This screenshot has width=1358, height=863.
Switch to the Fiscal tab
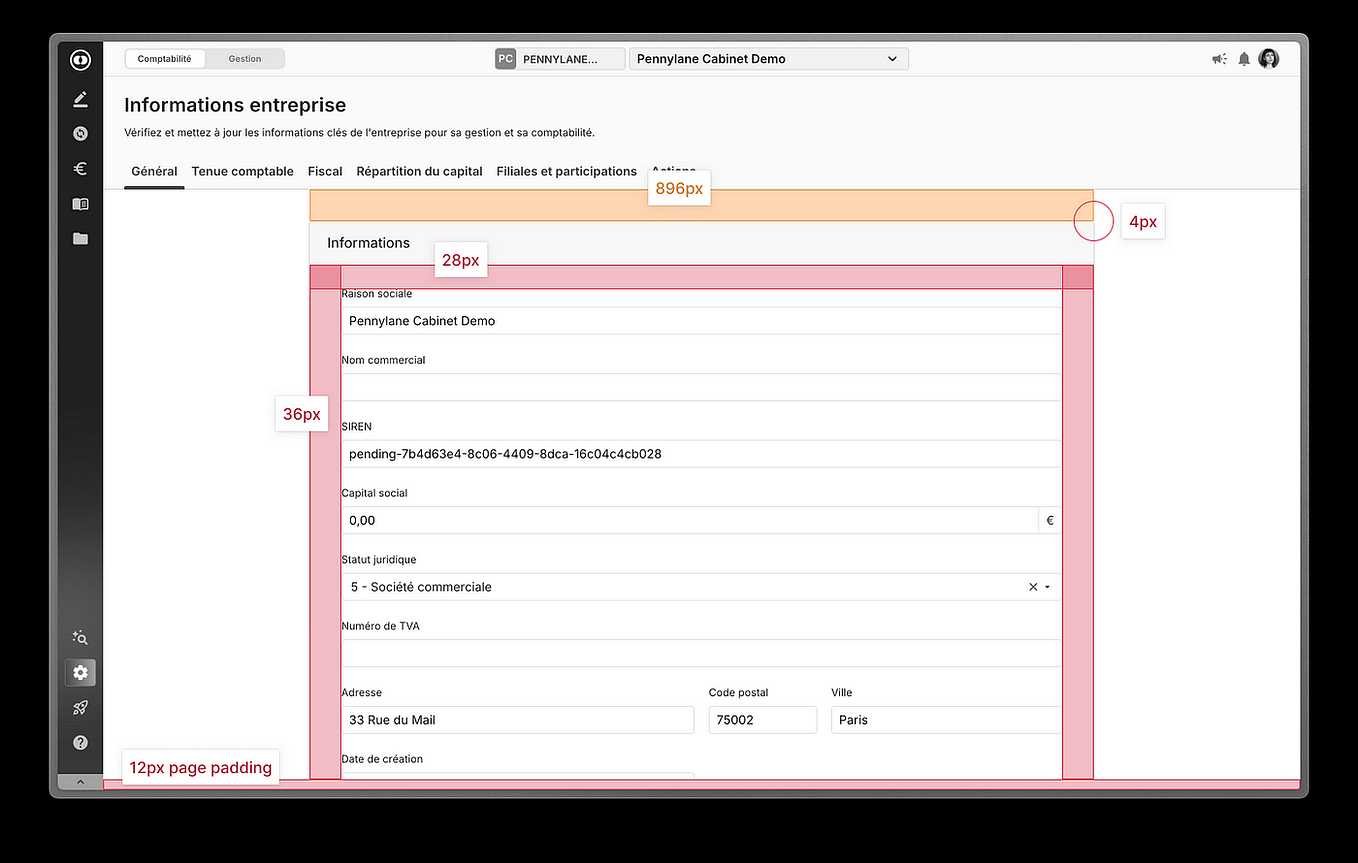tap(325, 171)
